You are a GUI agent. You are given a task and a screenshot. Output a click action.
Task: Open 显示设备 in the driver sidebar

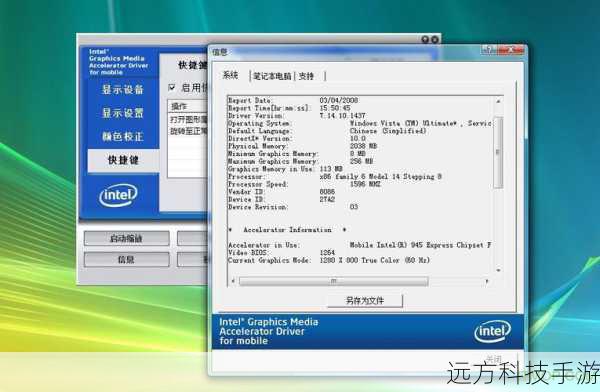(122, 90)
